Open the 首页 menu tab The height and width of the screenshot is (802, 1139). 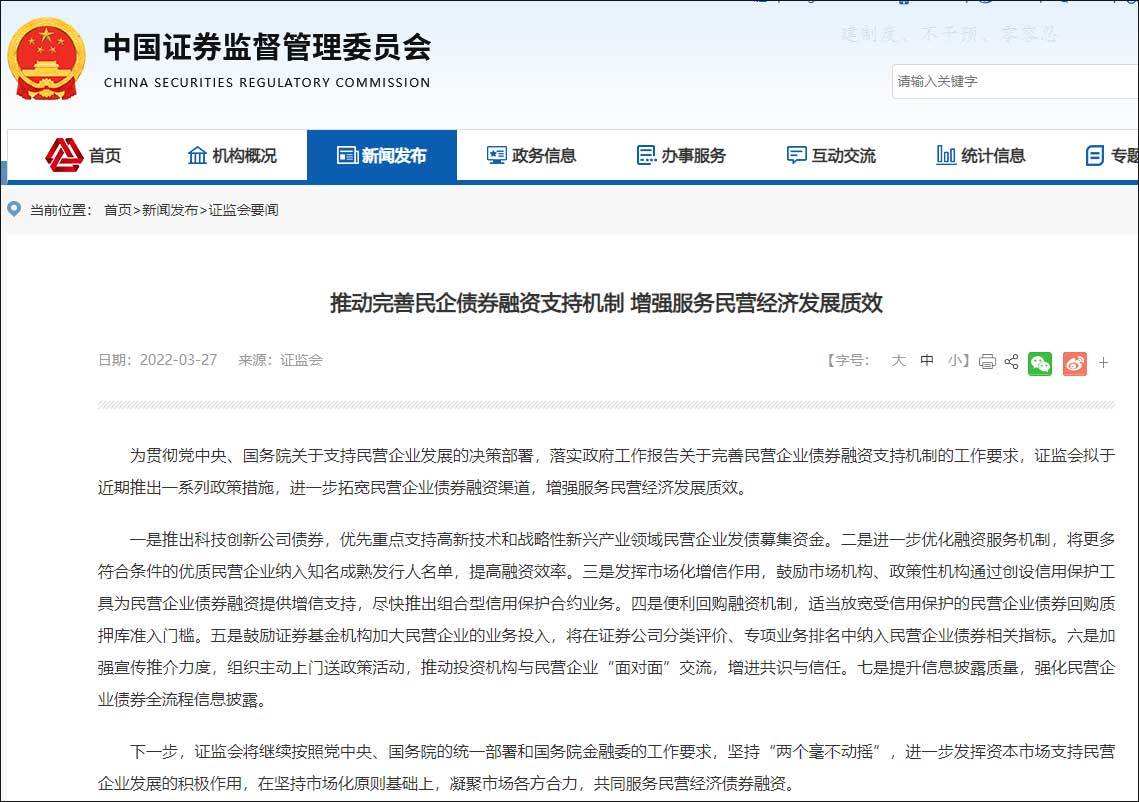[x=83, y=155]
